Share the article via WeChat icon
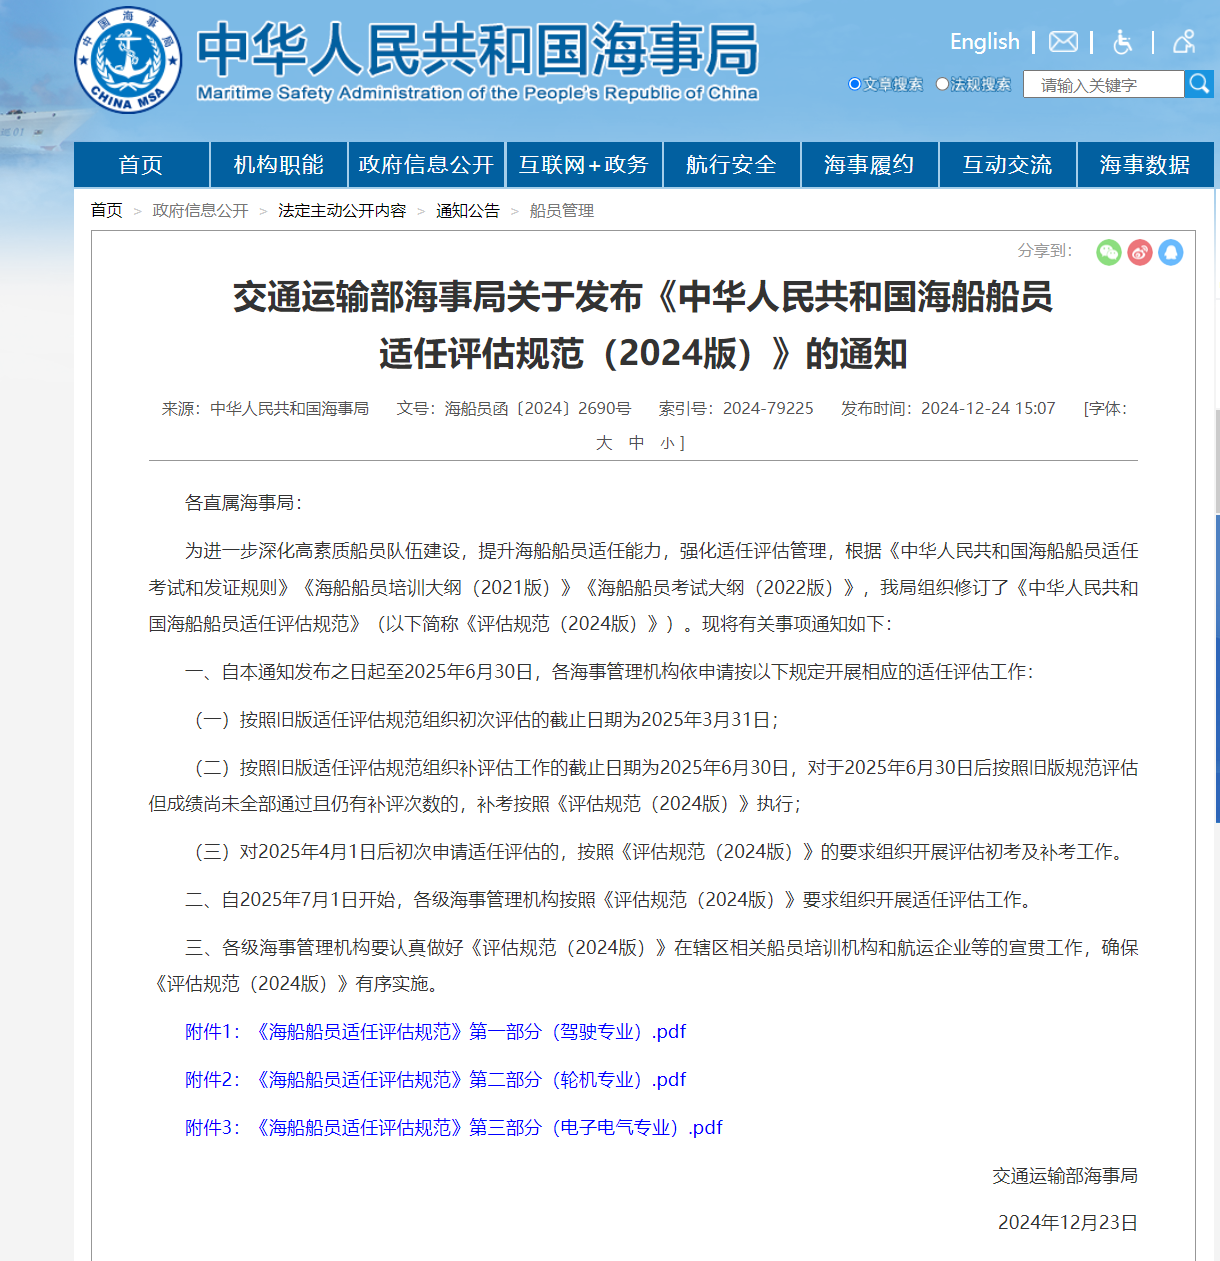Image resolution: width=1220 pixels, height=1261 pixels. 1109,252
